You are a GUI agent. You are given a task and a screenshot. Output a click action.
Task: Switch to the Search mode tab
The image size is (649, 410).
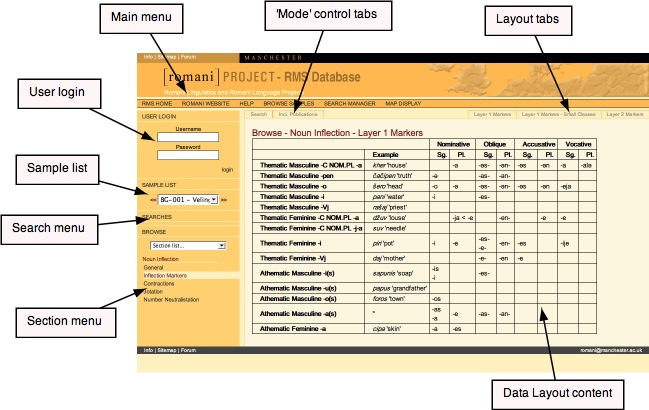(x=259, y=114)
